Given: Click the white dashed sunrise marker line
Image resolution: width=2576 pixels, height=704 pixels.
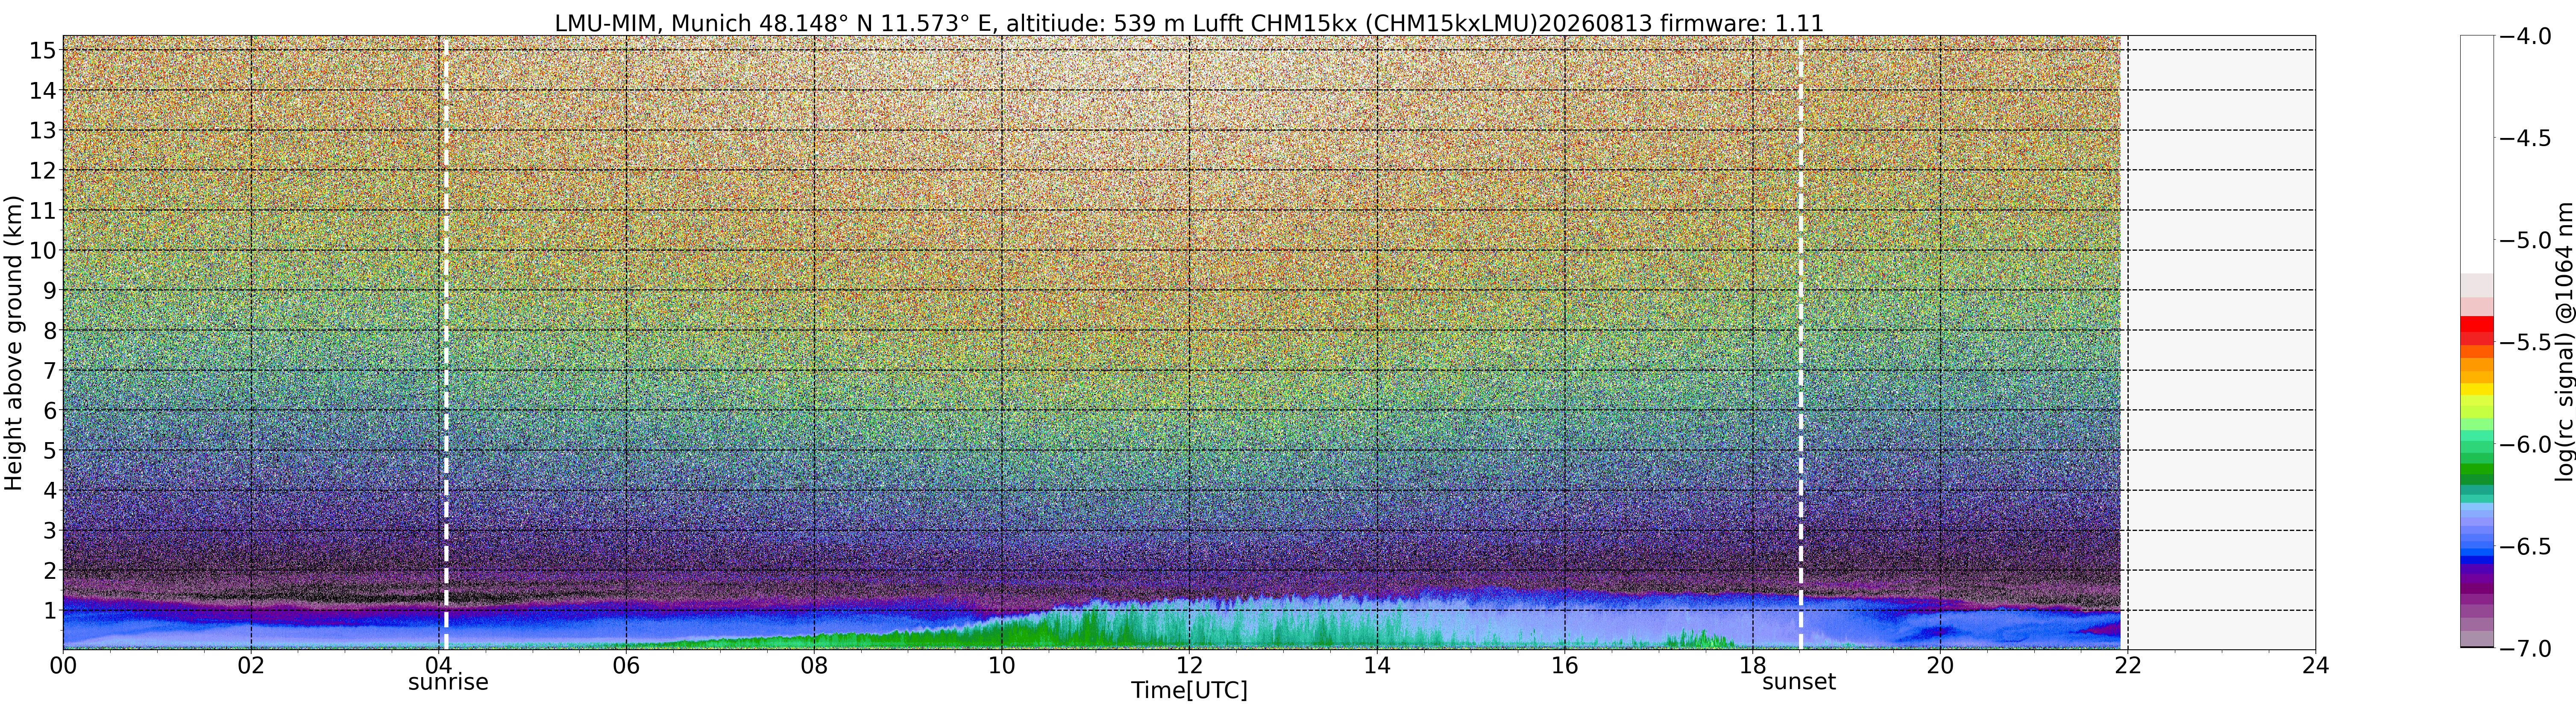Looking at the screenshot, I should pyautogui.click(x=446, y=342).
